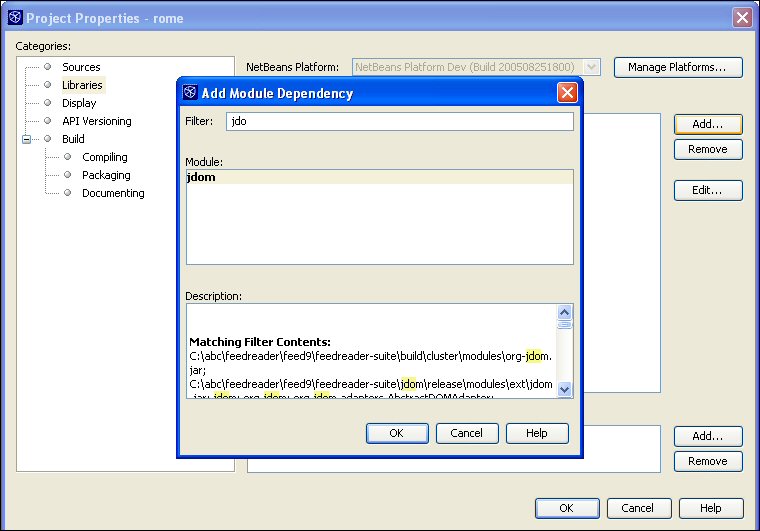
Task: Click Edit... button in Project Properties
Action: 708,190
